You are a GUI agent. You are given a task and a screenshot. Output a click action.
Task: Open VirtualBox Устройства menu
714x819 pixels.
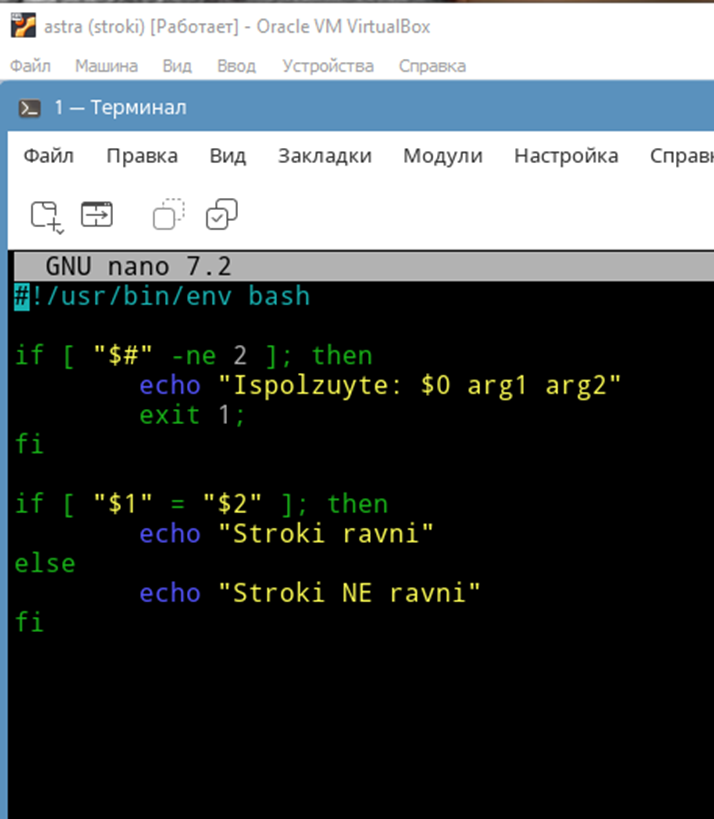click(x=328, y=66)
